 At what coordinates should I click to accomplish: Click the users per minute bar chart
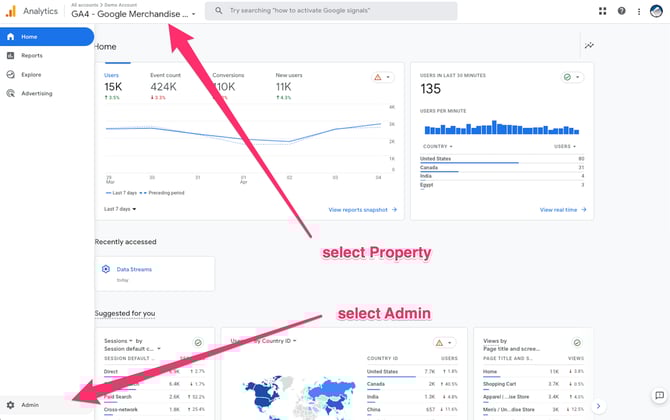(x=502, y=127)
